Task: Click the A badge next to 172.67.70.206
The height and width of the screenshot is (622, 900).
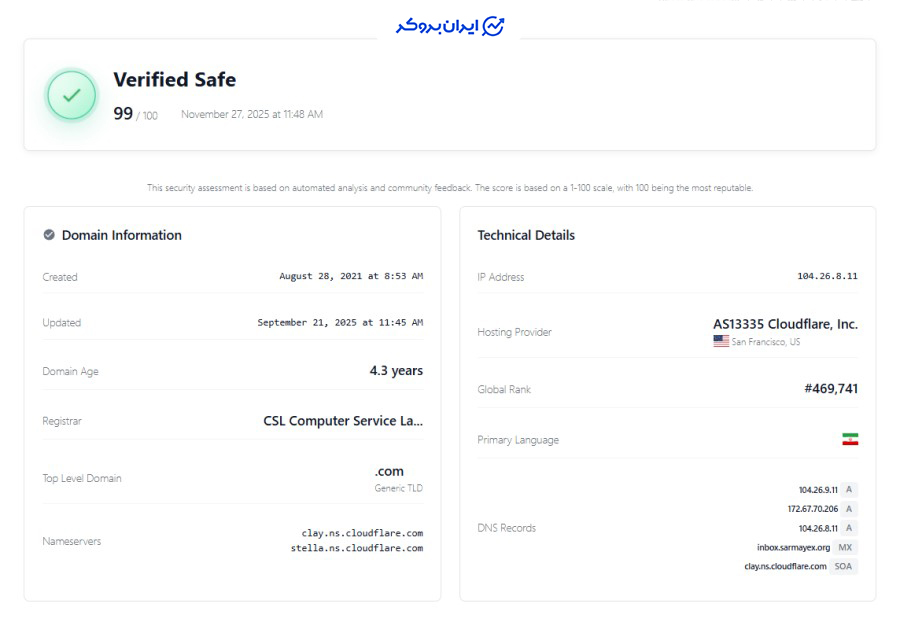Action: (x=849, y=508)
